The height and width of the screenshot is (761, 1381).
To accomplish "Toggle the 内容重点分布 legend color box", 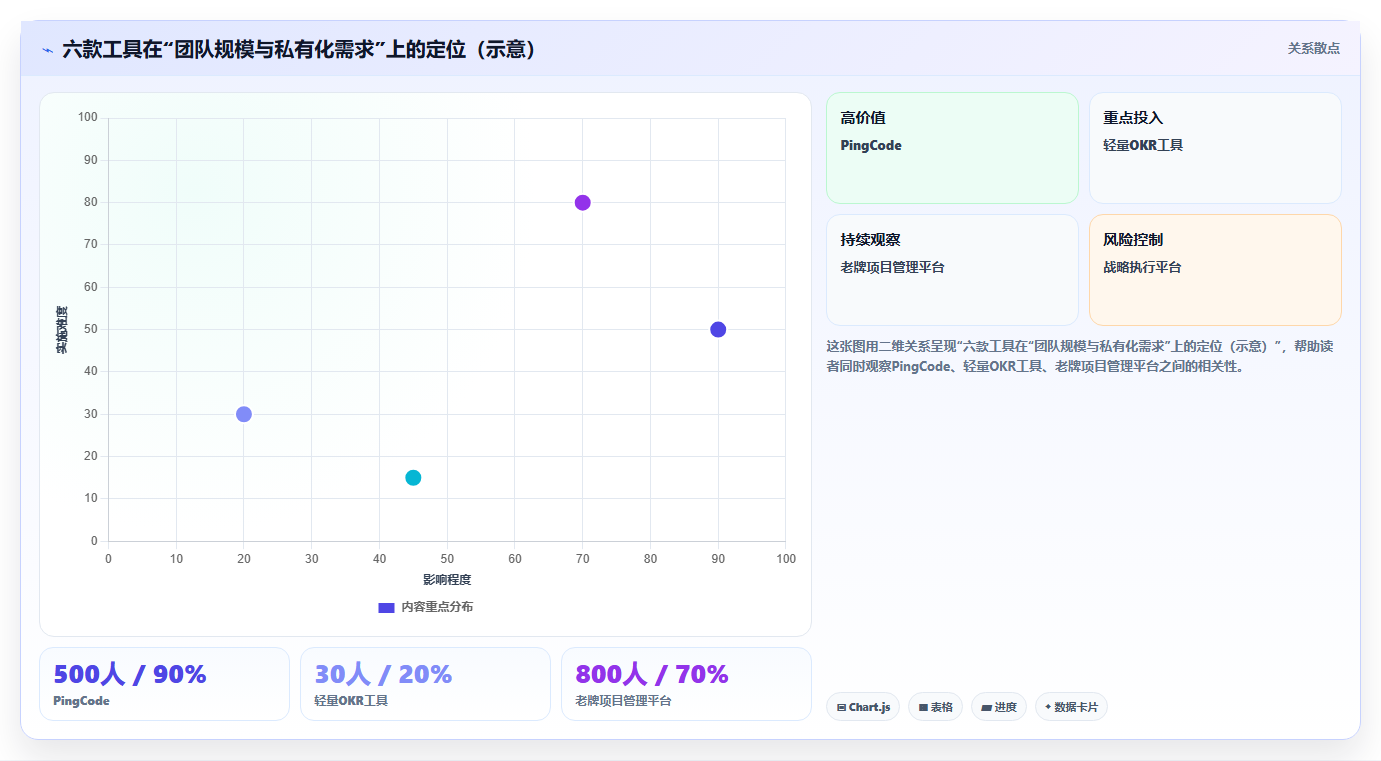I will coord(386,607).
